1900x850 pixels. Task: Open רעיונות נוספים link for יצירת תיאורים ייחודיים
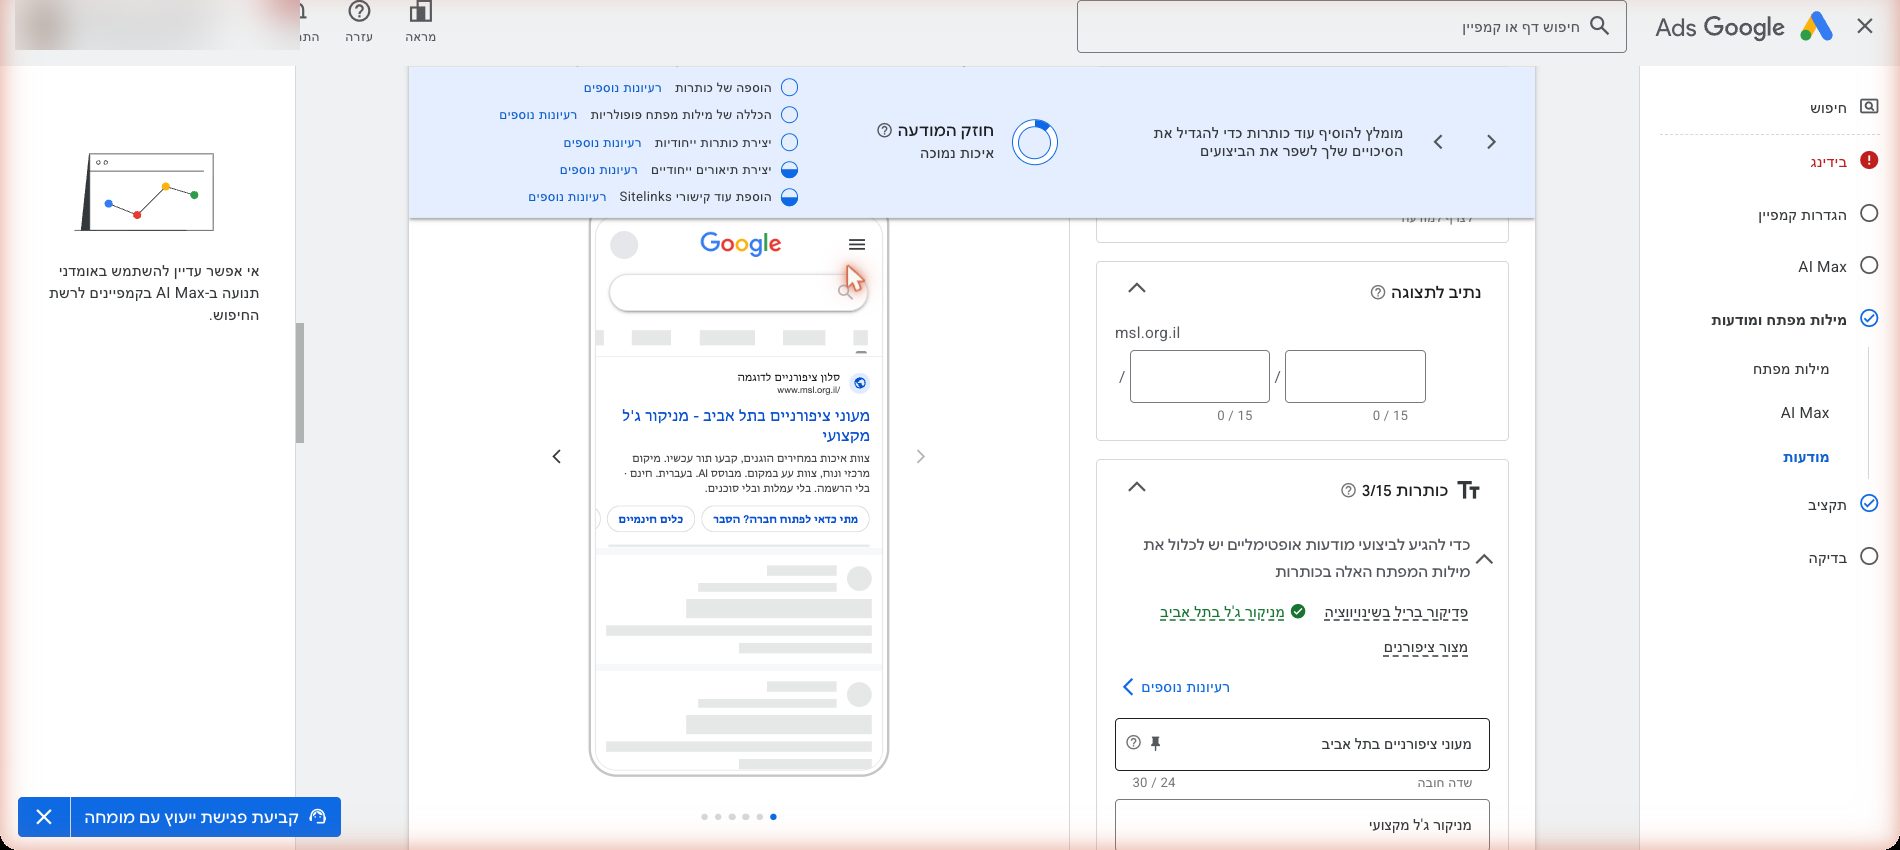(598, 170)
